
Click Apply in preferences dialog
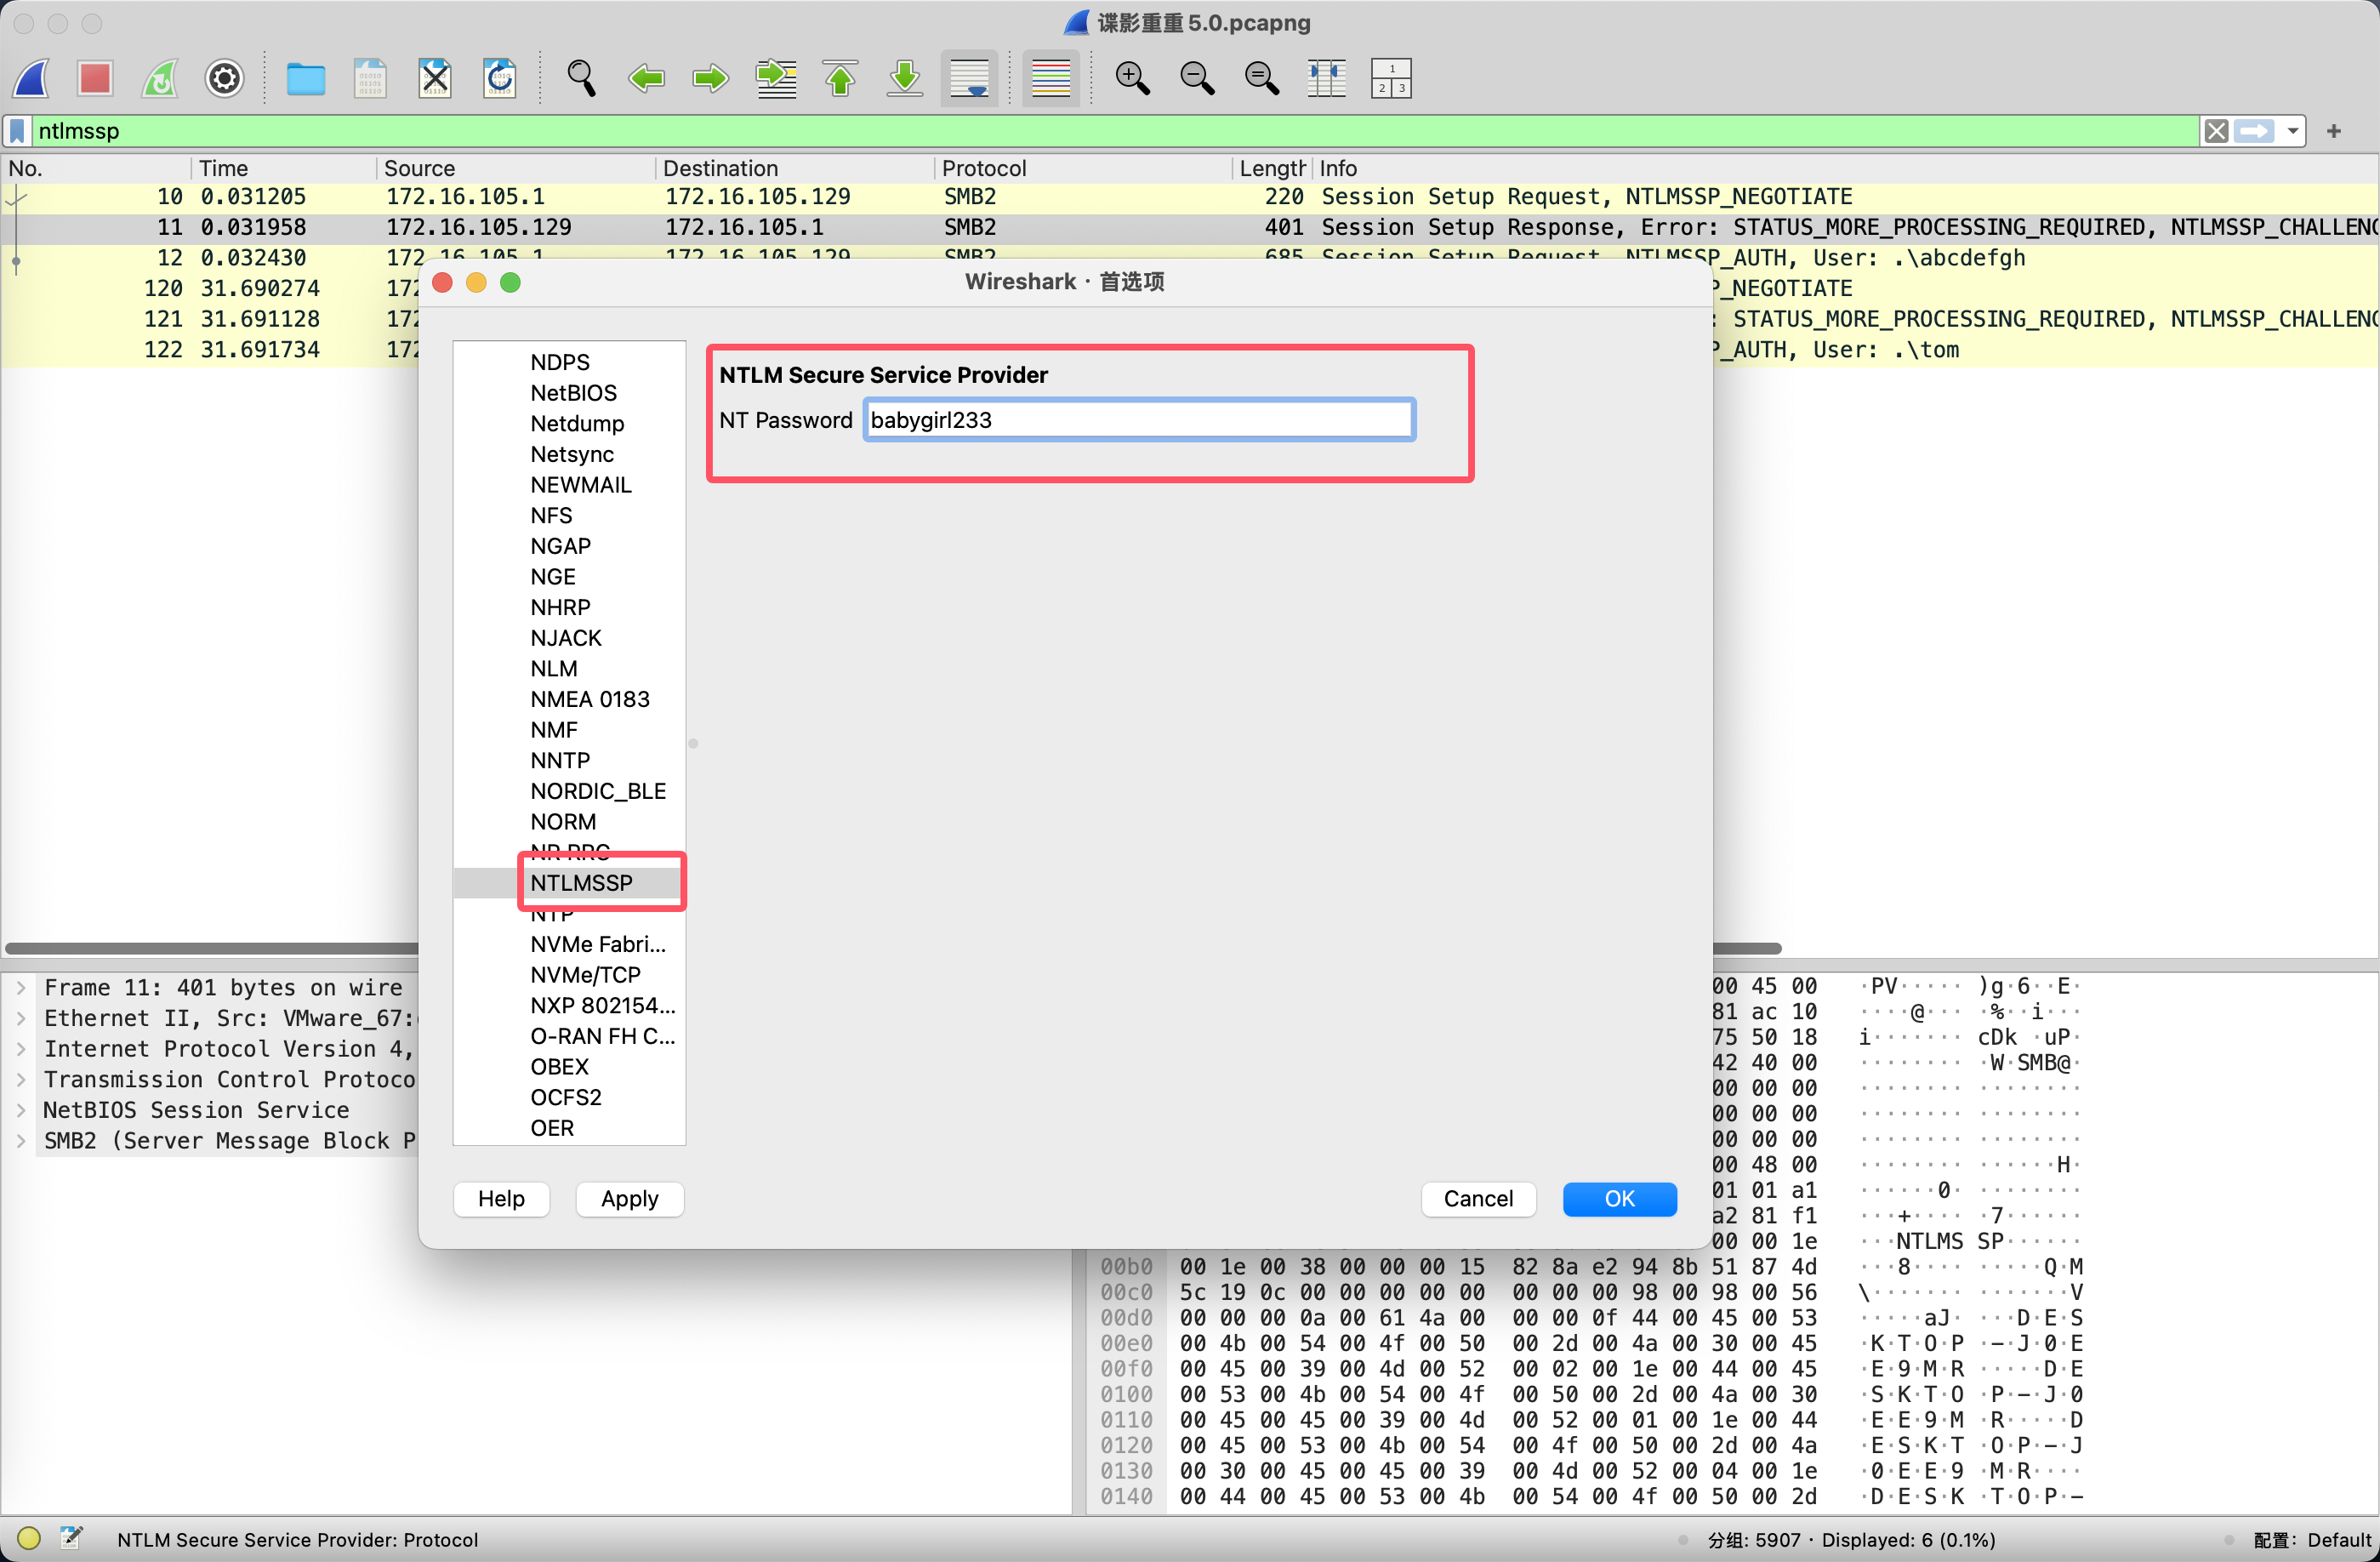coord(629,1199)
